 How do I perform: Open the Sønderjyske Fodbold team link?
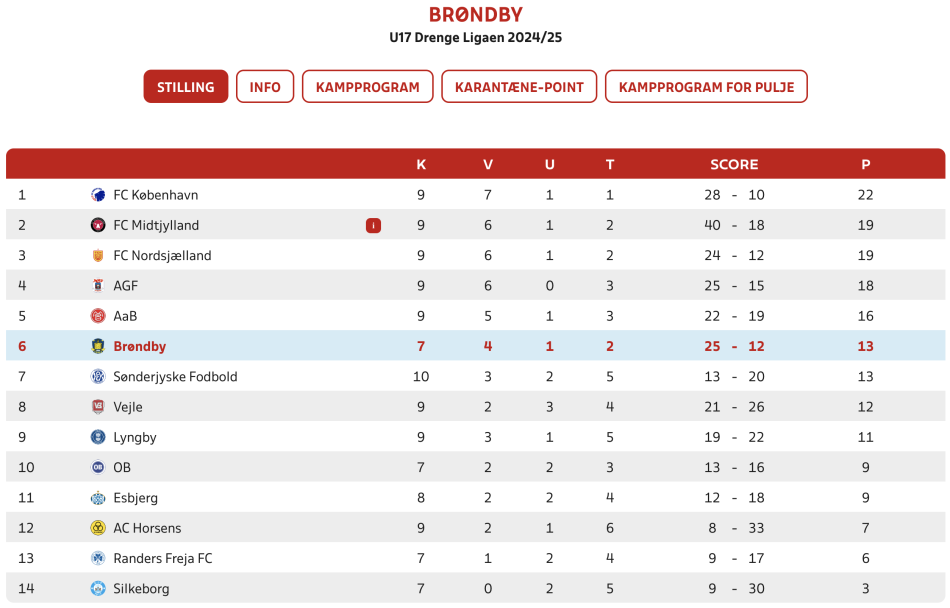coord(175,377)
